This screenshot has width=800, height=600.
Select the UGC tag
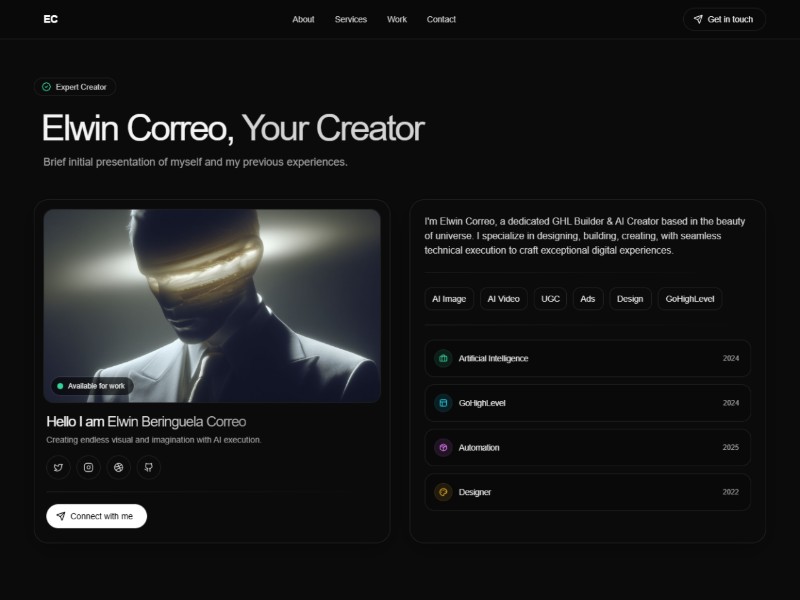click(549, 298)
